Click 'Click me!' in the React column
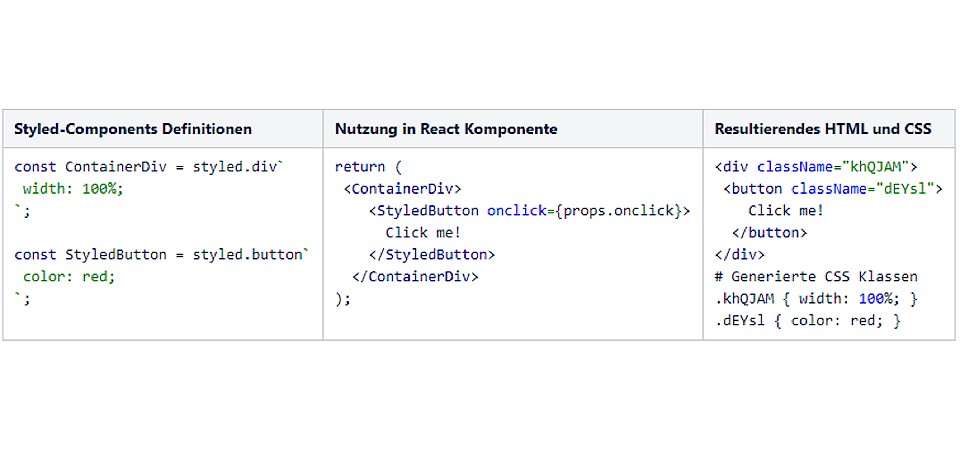960x450 pixels. coord(423,232)
